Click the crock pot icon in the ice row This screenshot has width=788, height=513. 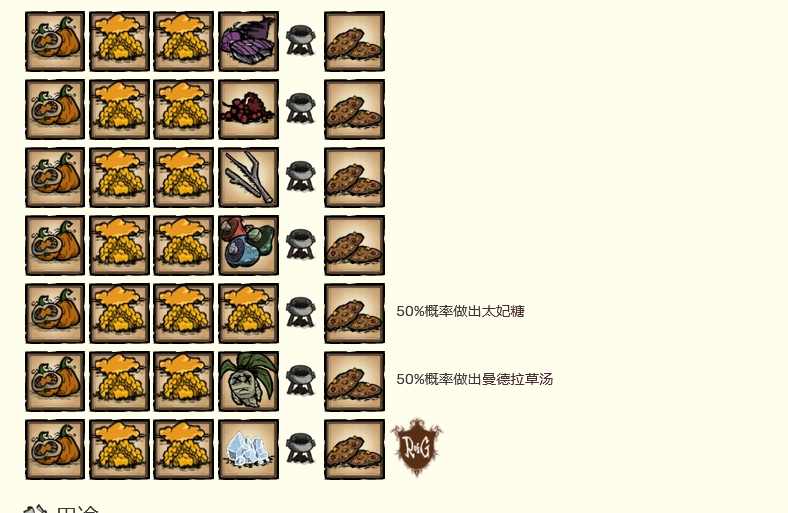[x=301, y=449]
